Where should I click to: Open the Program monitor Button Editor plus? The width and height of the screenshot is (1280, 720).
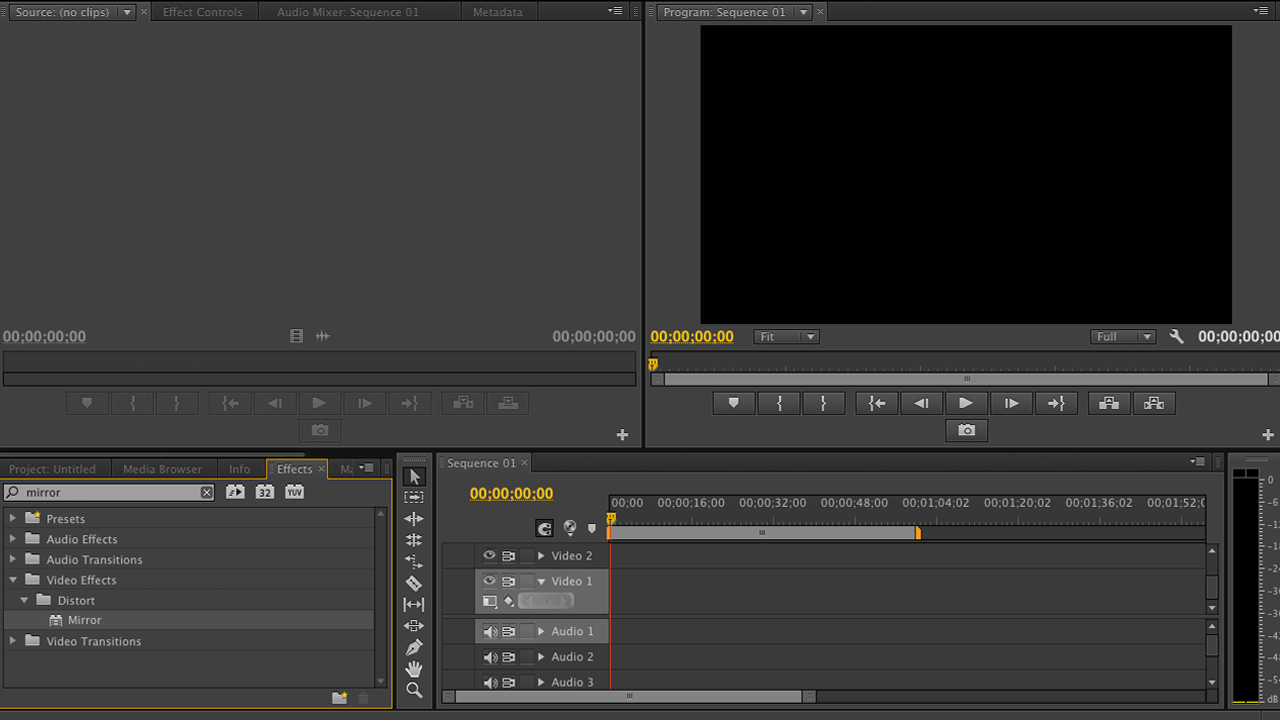(x=1269, y=435)
